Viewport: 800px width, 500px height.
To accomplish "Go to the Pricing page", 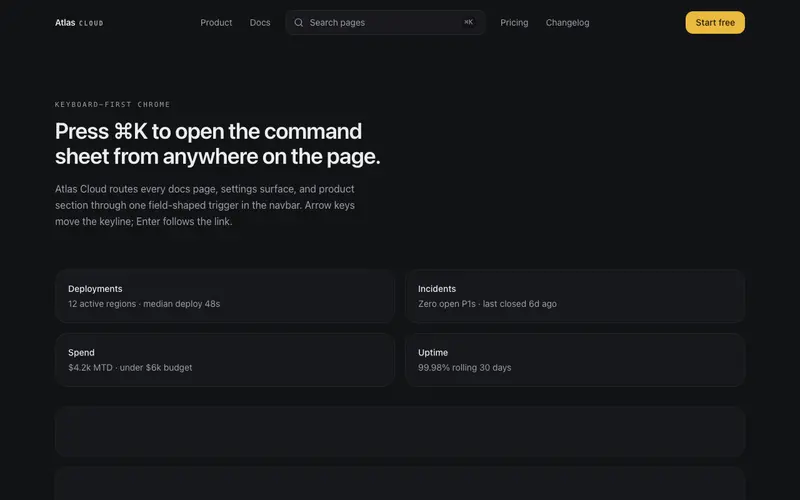I will point(514,23).
